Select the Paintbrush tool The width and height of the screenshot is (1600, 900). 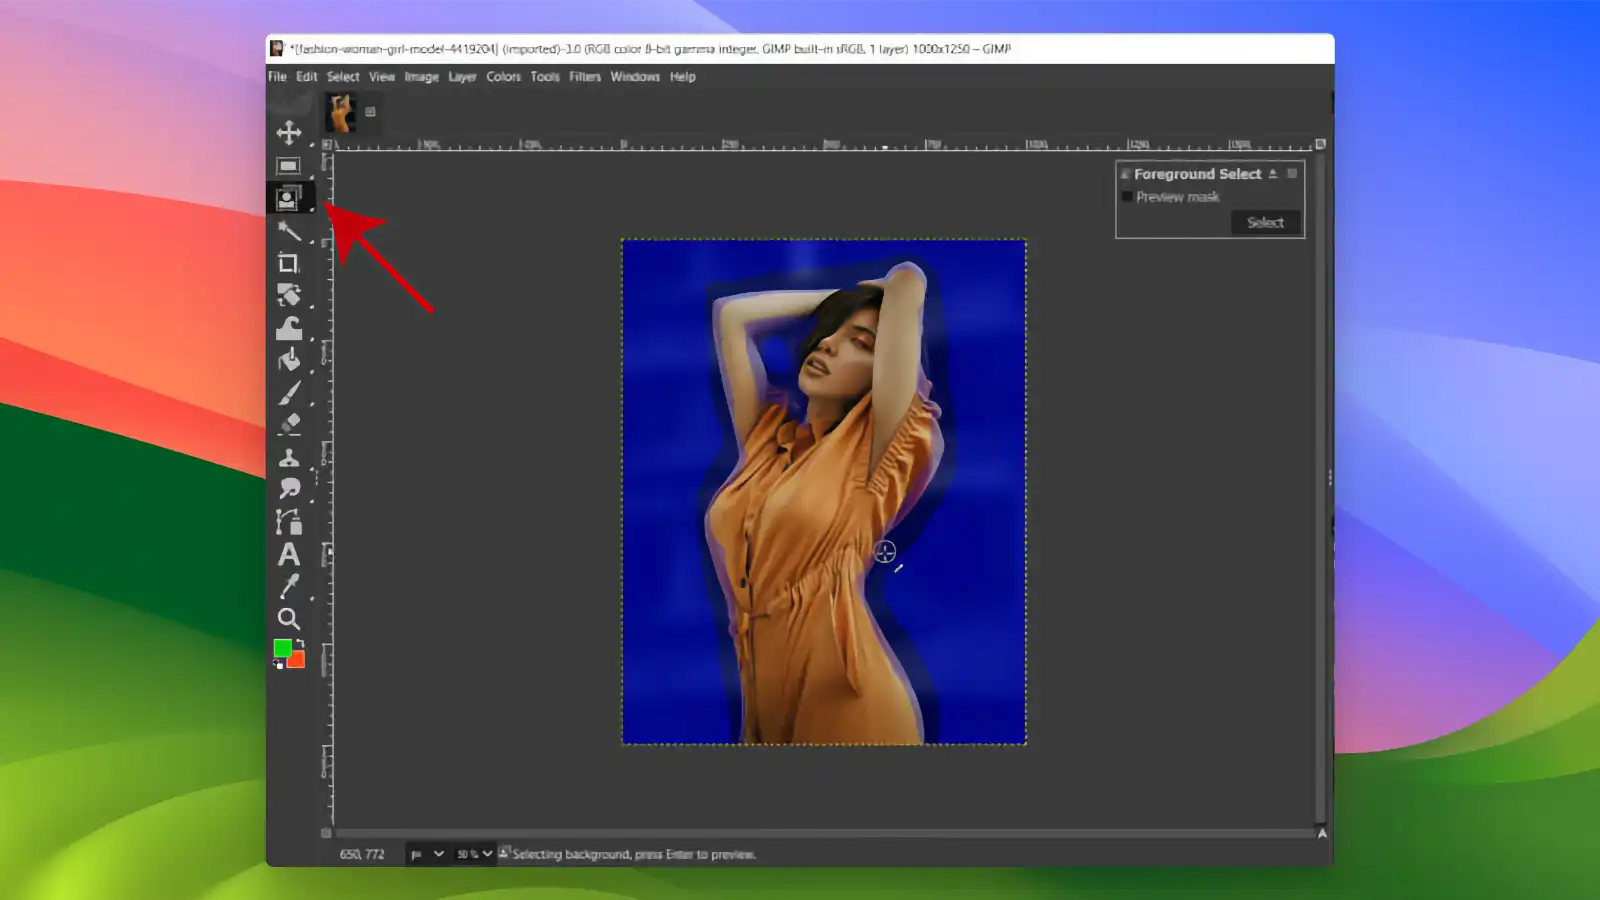(289, 393)
